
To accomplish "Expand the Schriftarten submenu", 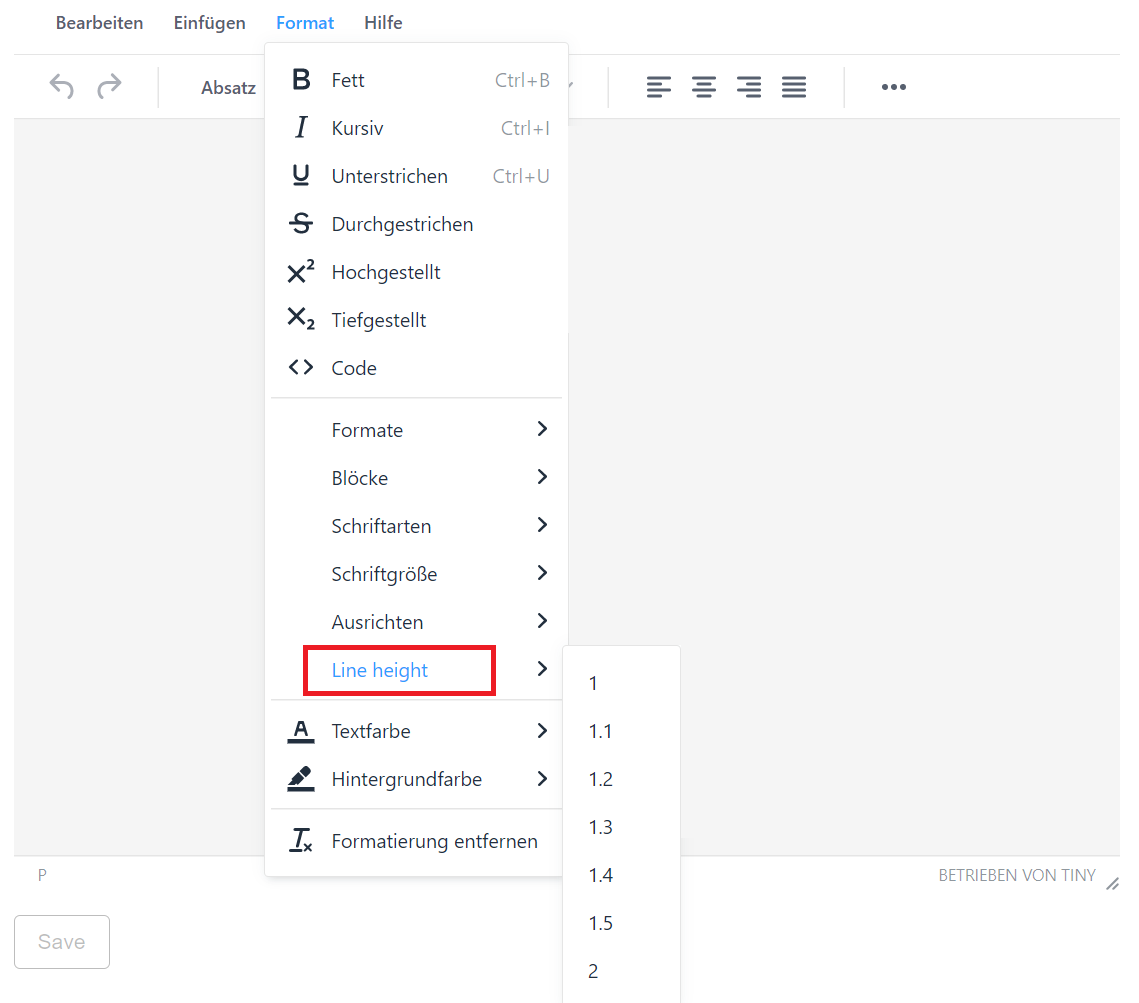I will click(382, 525).
